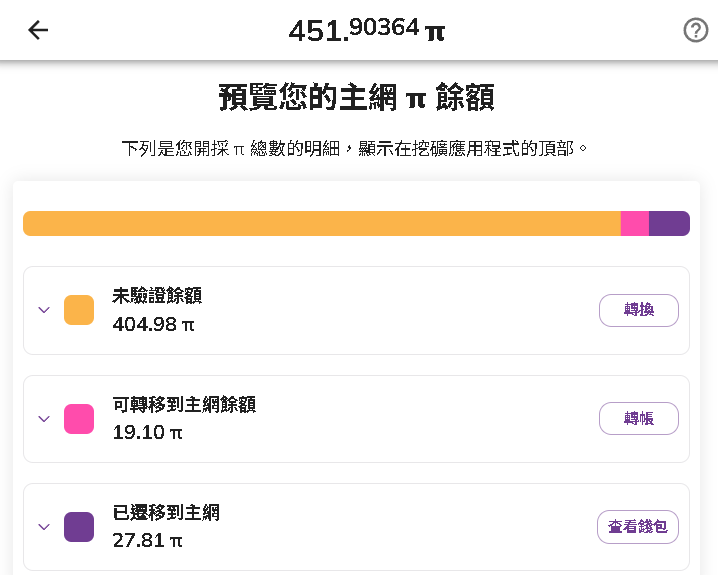
Task: Tap the 轉帳 button
Action: pyautogui.click(x=639, y=418)
